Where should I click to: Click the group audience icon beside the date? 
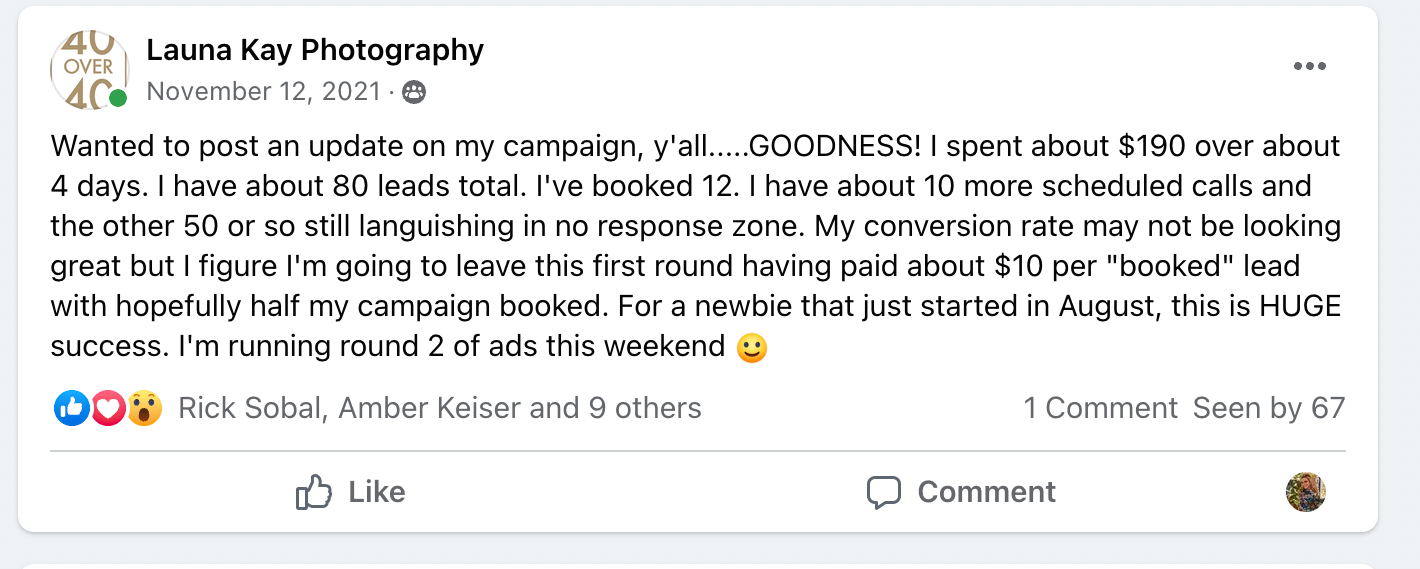pos(413,93)
